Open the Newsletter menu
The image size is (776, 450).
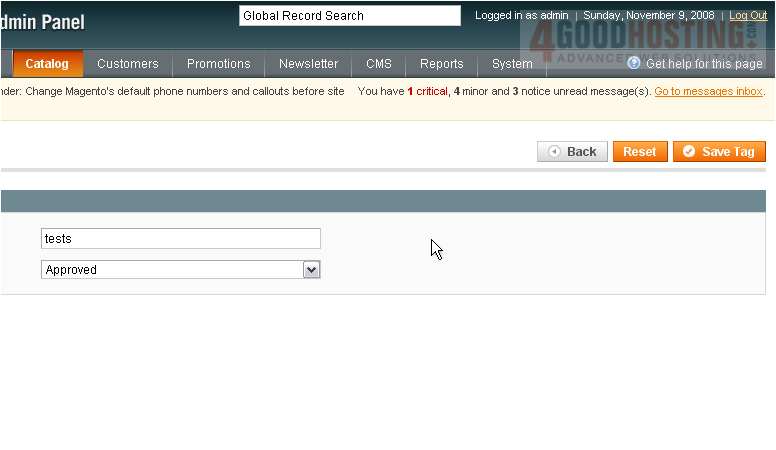[x=308, y=64]
